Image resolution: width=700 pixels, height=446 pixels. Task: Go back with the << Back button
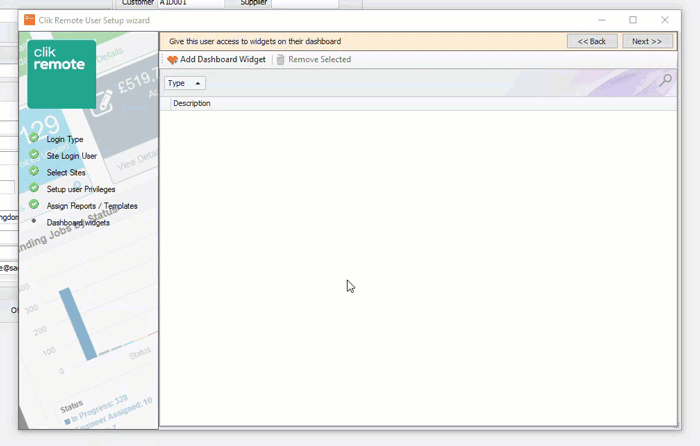click(592, 41)
